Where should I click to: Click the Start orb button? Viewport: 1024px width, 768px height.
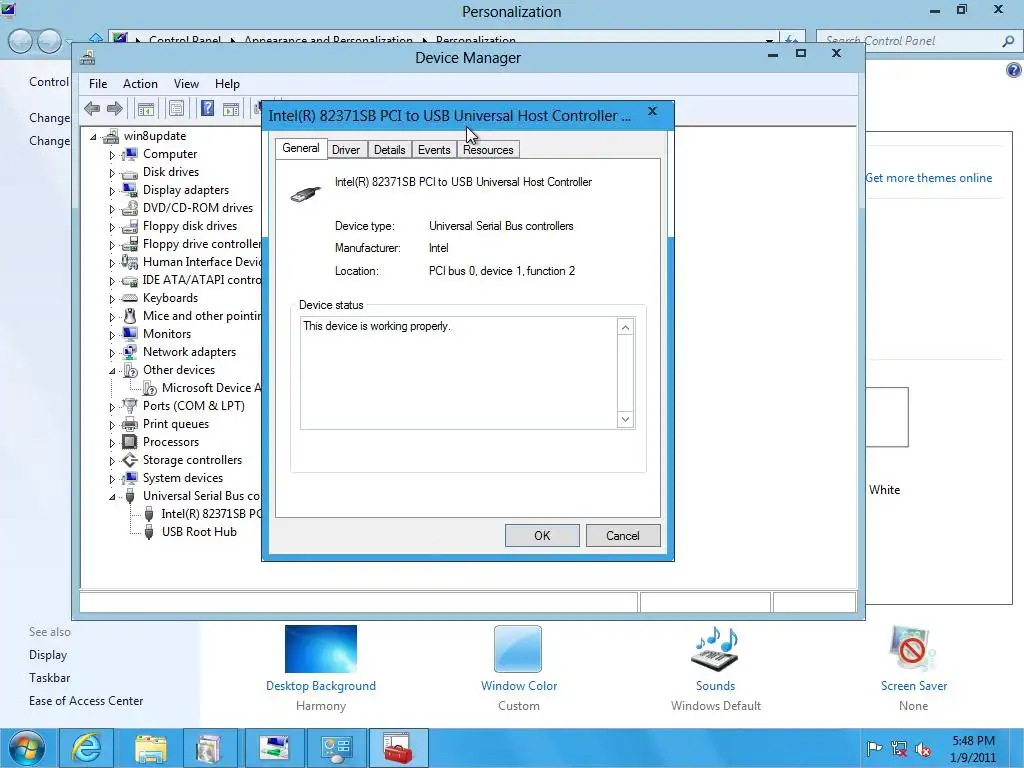tap(25, 748)
